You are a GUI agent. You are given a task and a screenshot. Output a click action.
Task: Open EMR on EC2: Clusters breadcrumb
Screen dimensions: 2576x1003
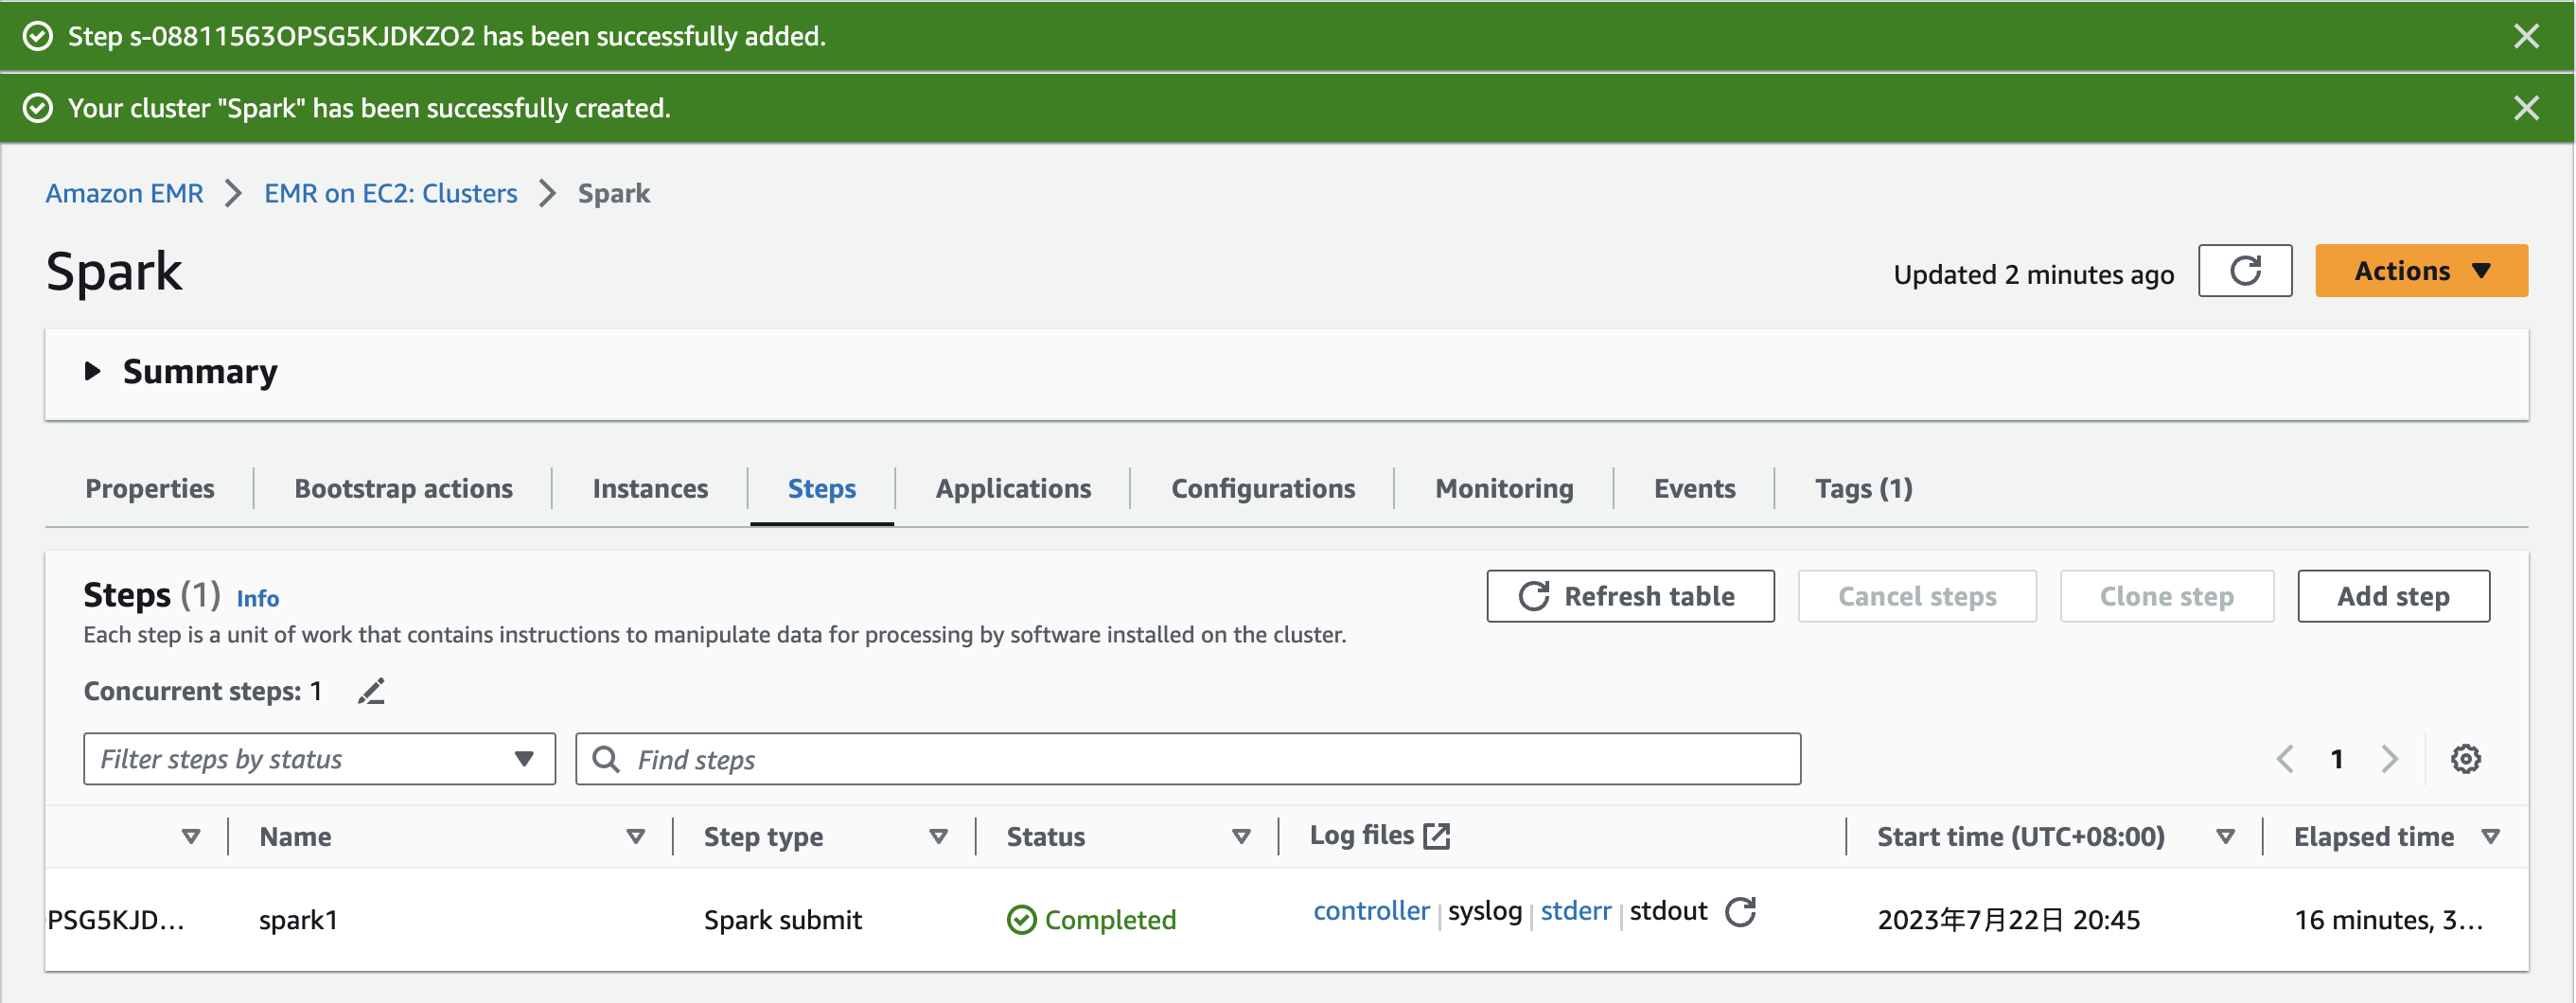pyautogui.click(x=391, y=193)
